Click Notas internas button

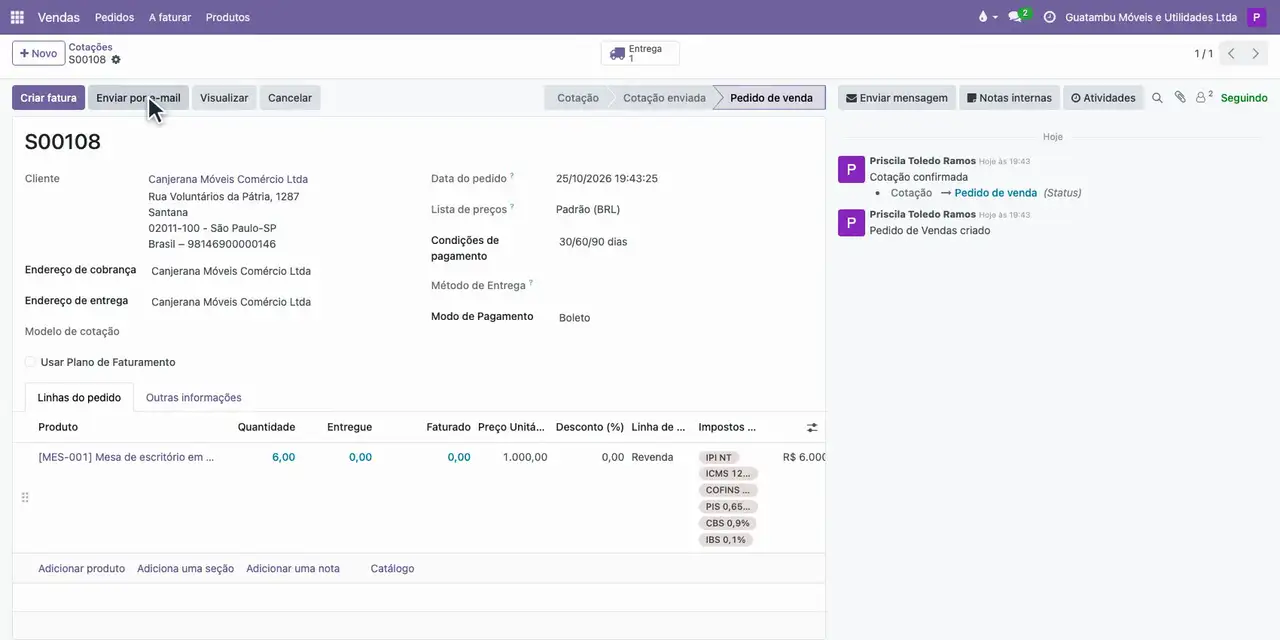(x=1009, y=98)
